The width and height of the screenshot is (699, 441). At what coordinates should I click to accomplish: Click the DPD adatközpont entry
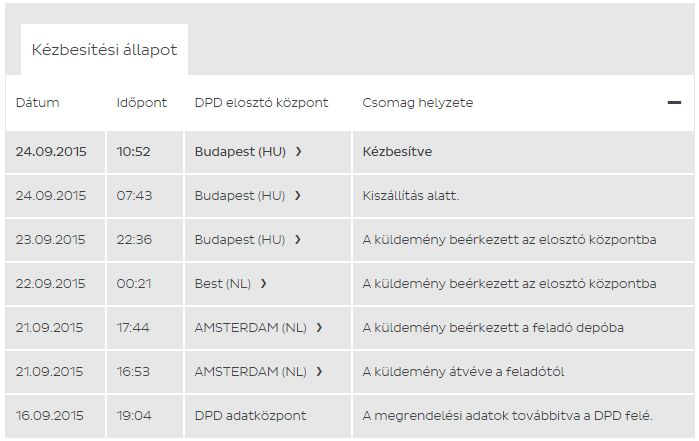(250, 415)
